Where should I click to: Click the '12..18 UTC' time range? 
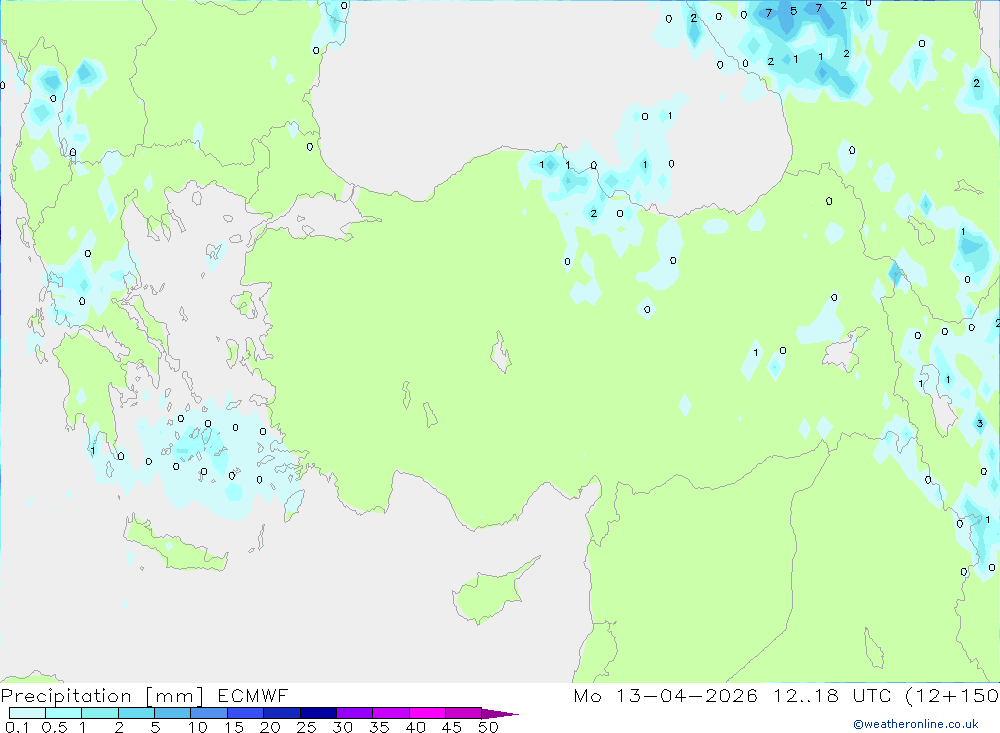coord(832,695)
